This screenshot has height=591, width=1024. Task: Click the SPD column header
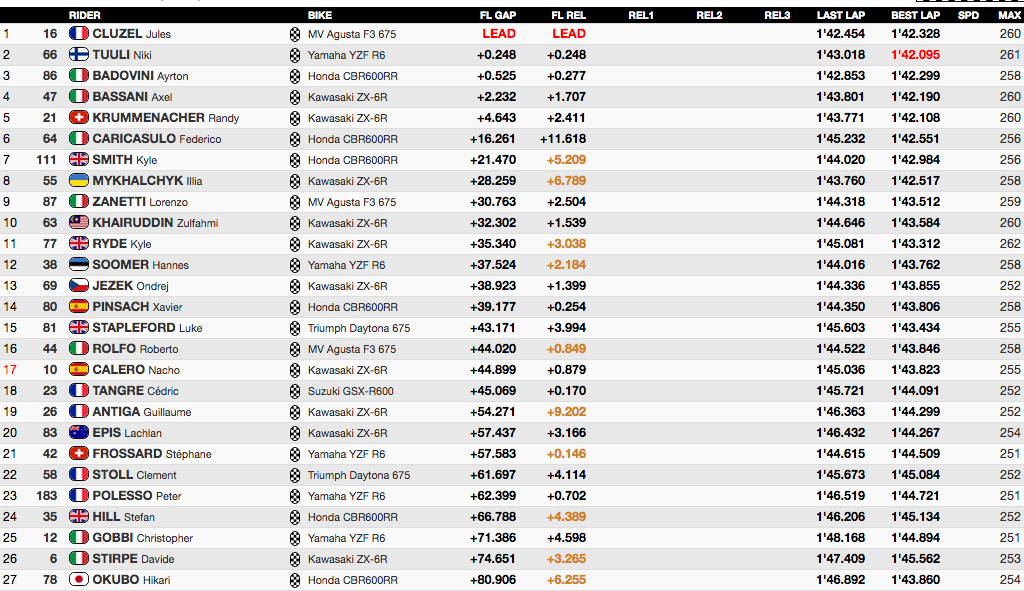[x=968, y=14]
